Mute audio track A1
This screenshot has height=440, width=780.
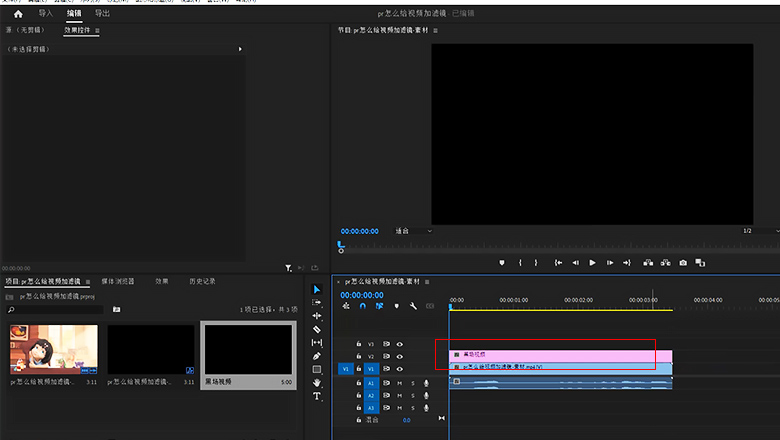400,382
